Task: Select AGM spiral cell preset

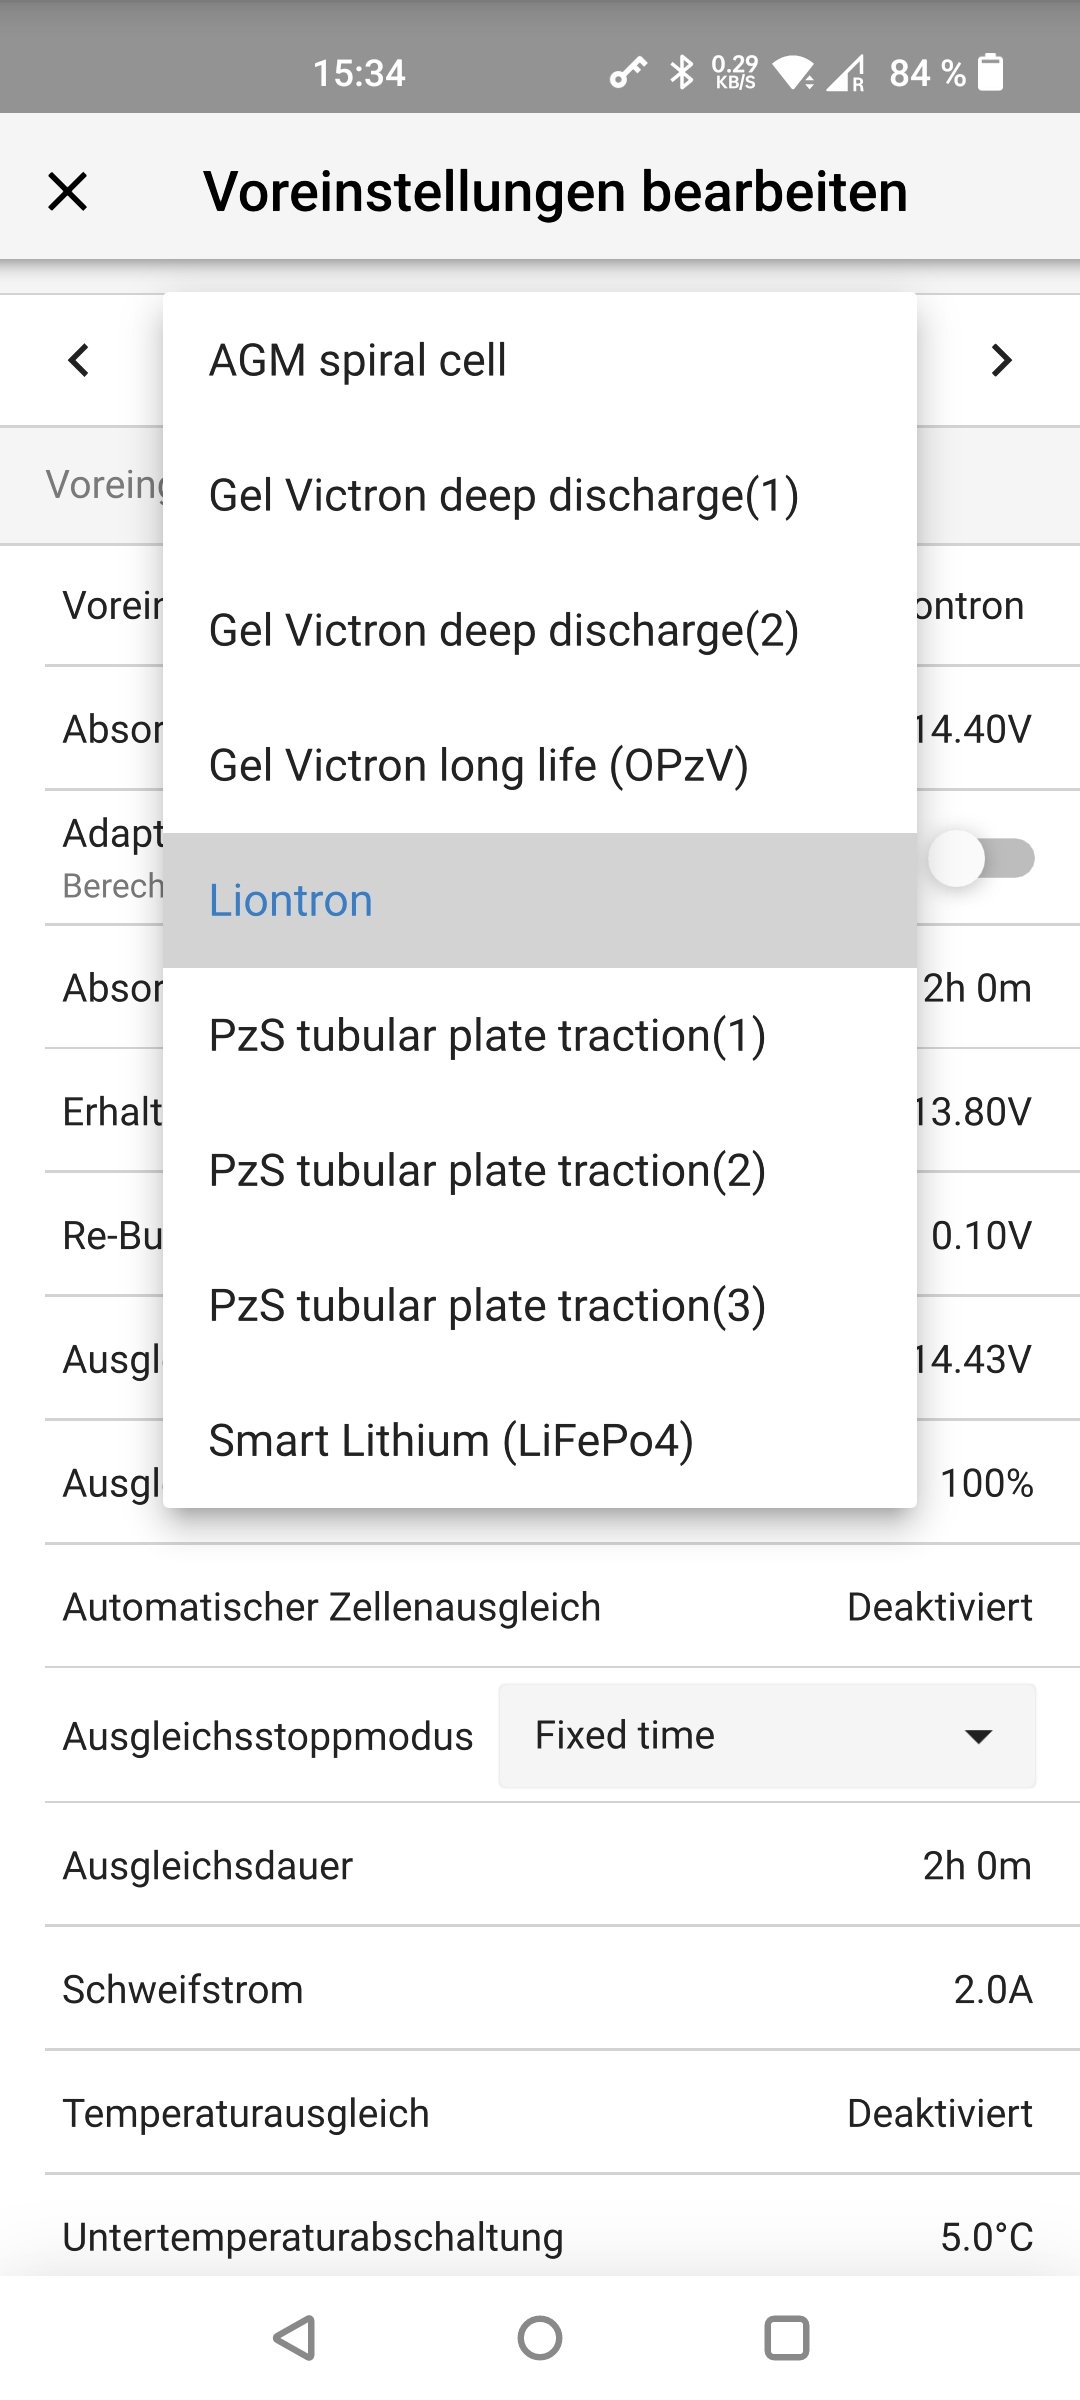Action: (540, 360)
